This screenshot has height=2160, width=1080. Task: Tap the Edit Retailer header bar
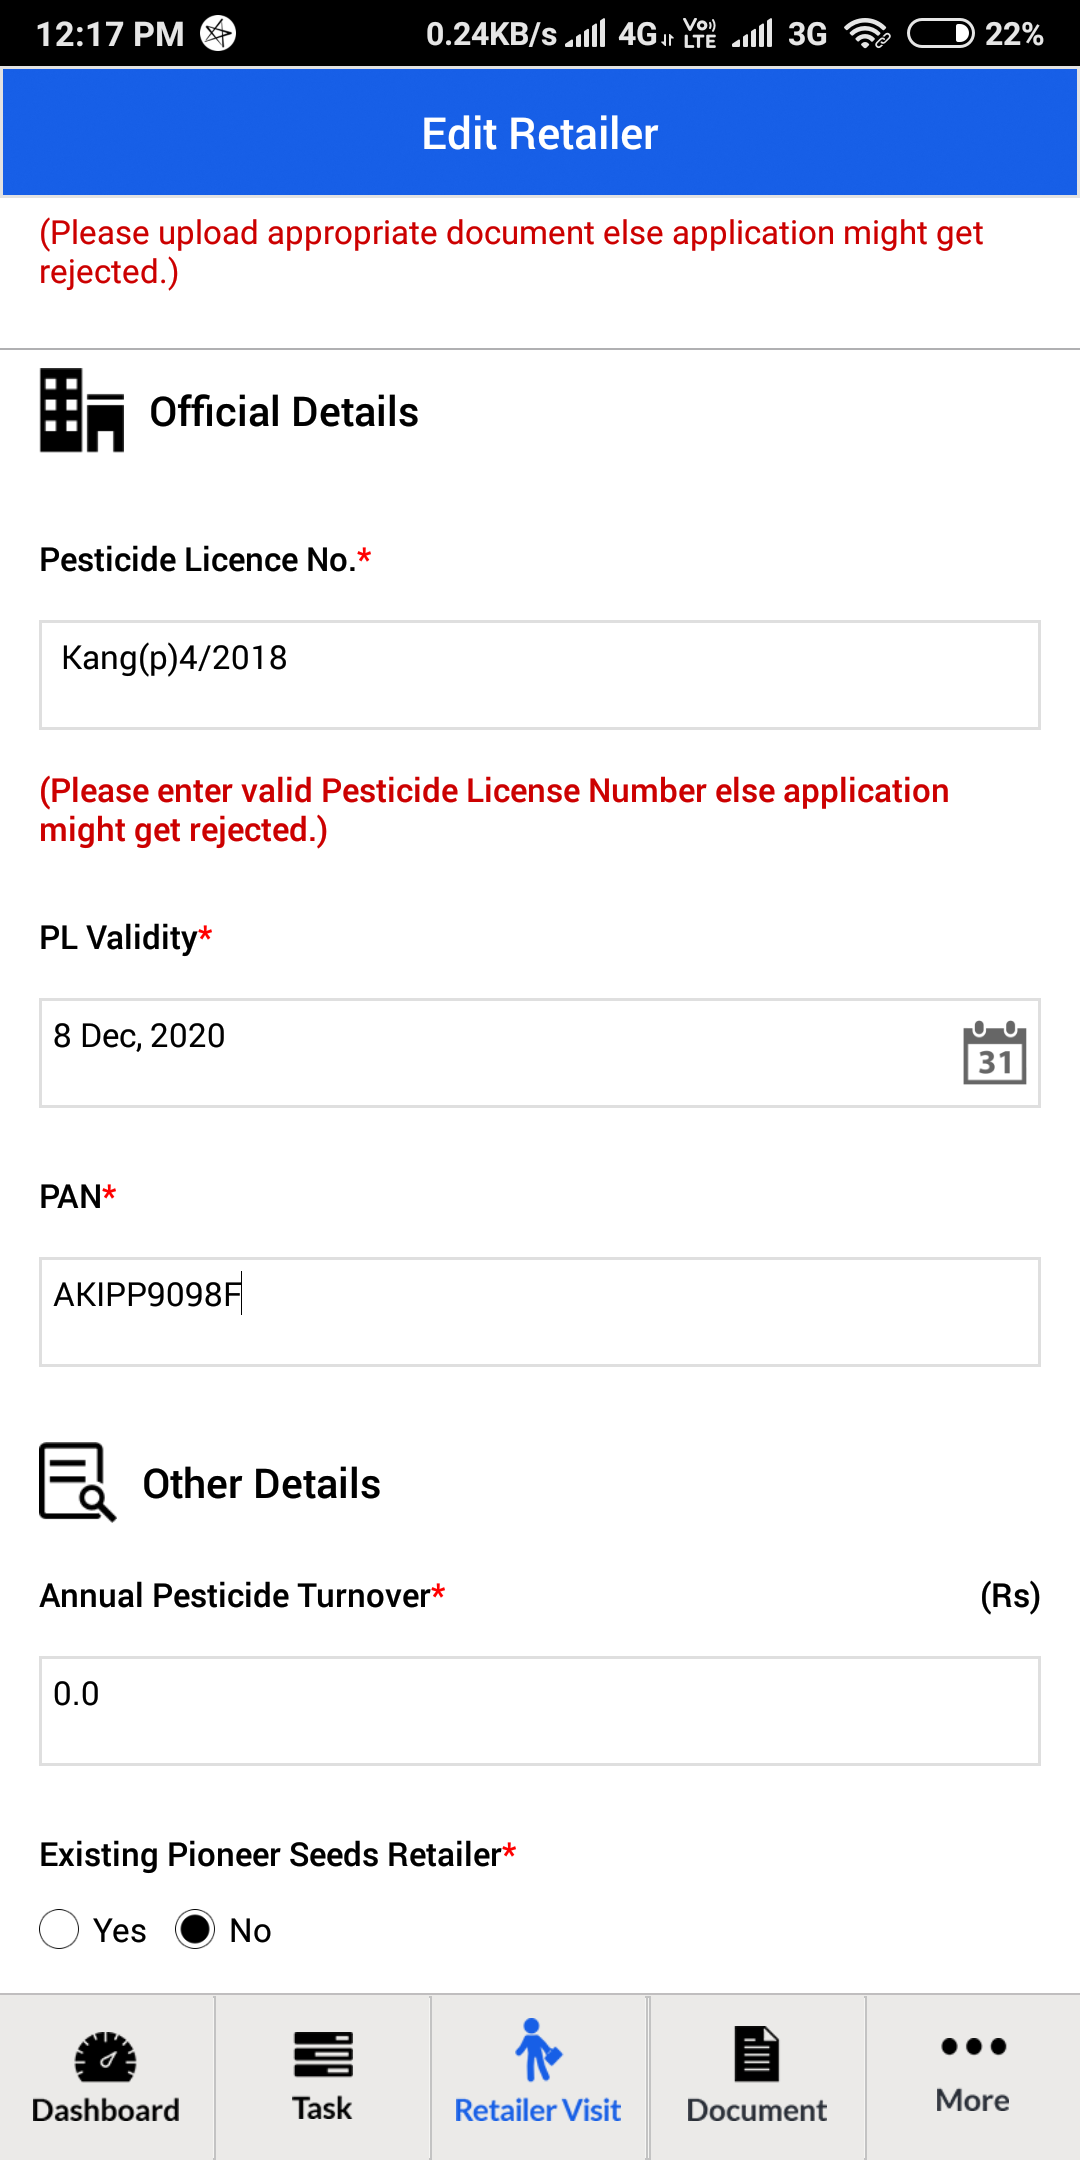pos(540,133)
